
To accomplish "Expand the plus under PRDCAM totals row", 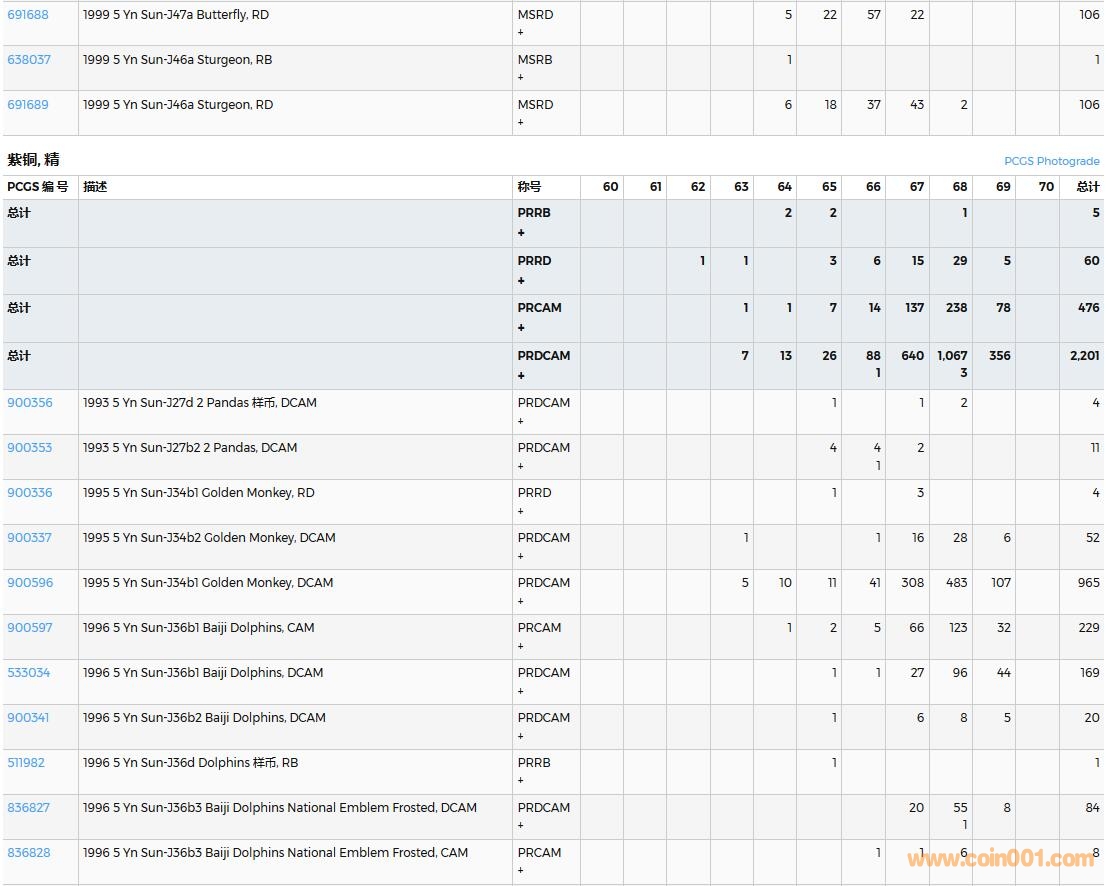I will (521, 376).
